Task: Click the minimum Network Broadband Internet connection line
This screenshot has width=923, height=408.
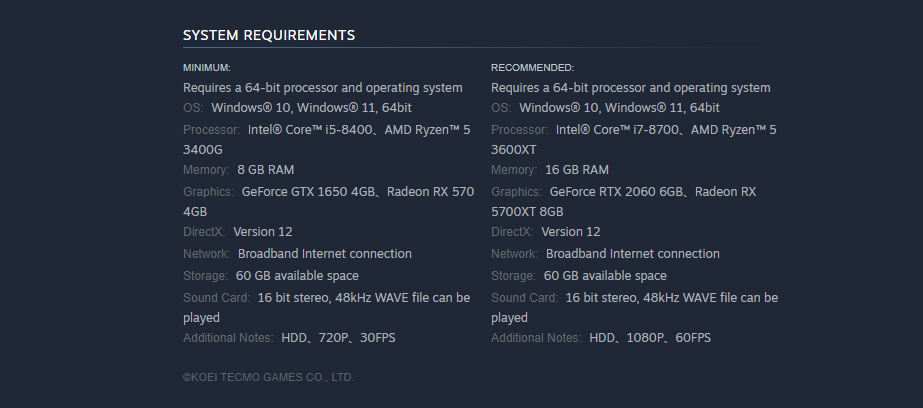Action: click(297, 254)
